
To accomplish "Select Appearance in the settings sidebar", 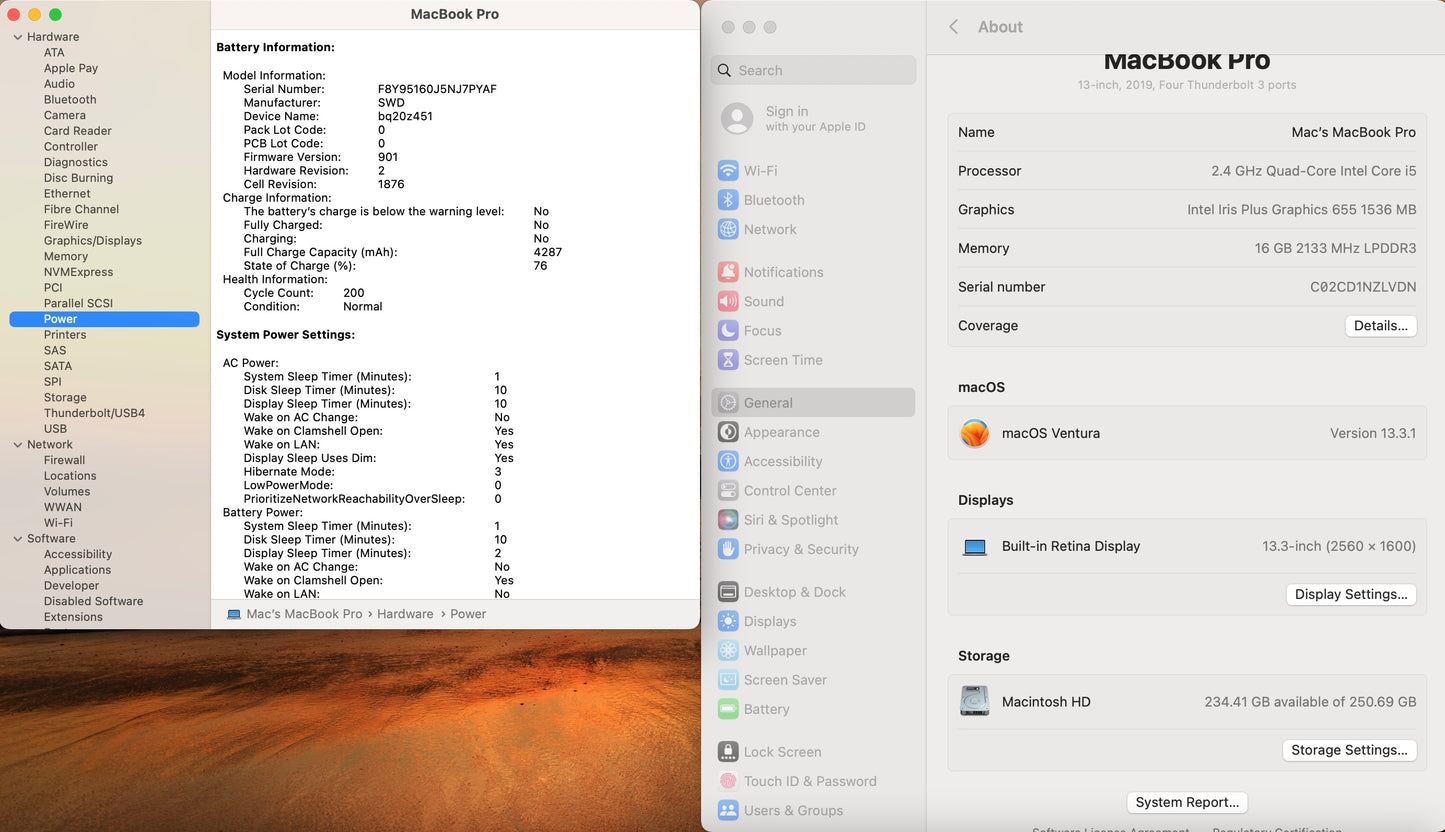I will point(781,432).
